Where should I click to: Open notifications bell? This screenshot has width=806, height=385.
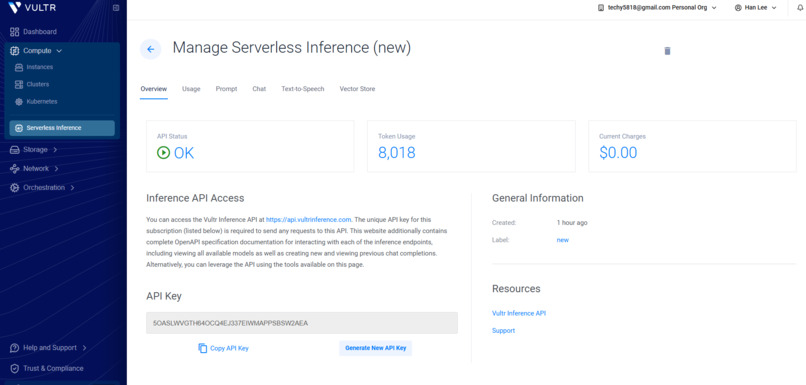[800, 8]
